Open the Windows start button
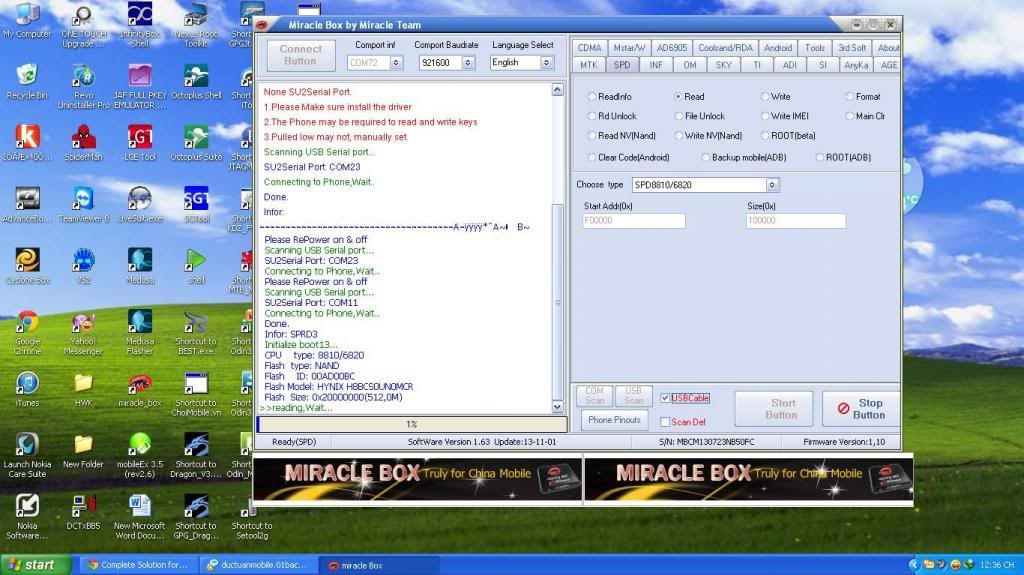 (35, 565)
